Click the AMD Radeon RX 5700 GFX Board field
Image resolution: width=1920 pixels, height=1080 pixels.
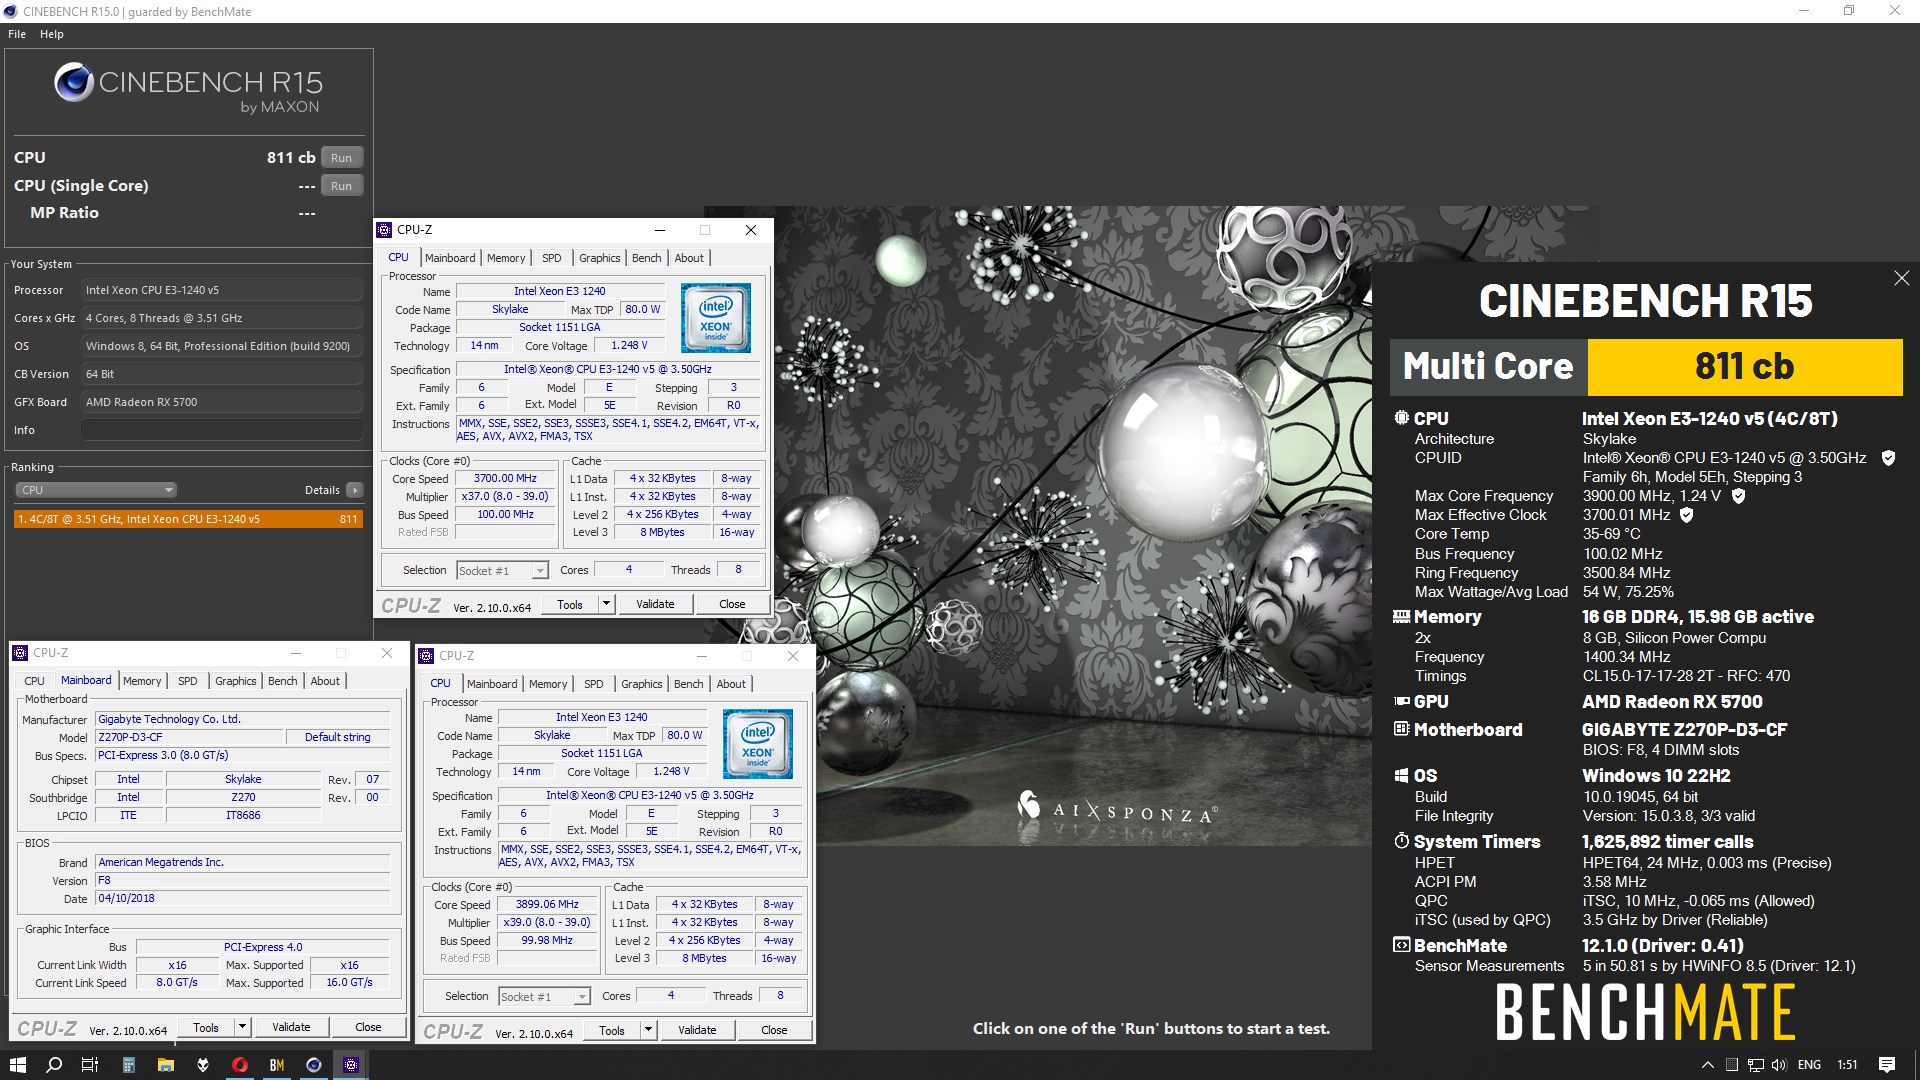coord(221,402)
